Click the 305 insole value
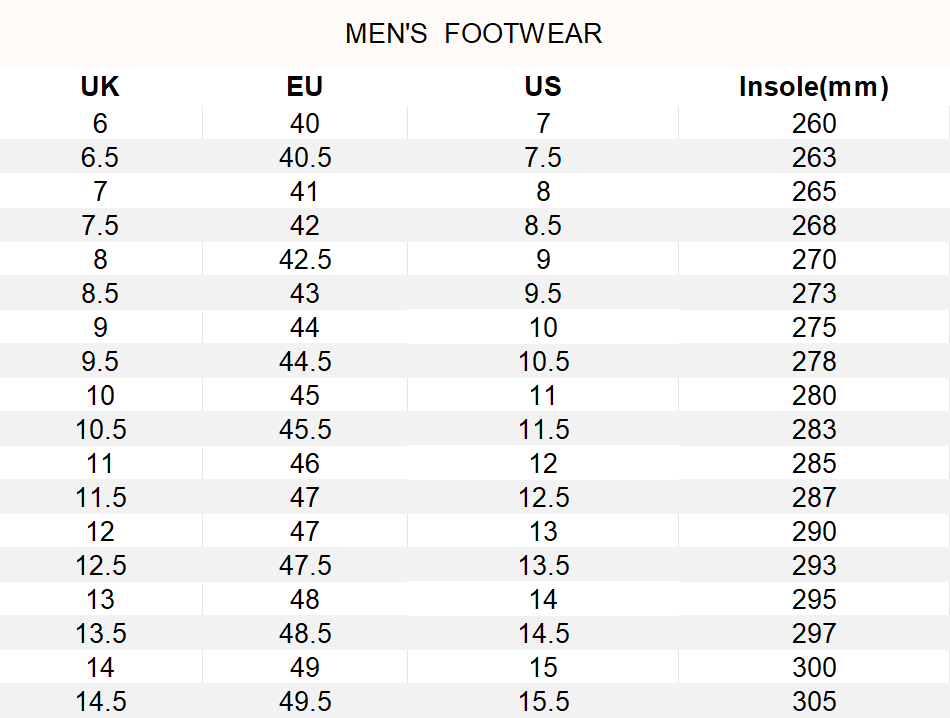 [813, 702]
